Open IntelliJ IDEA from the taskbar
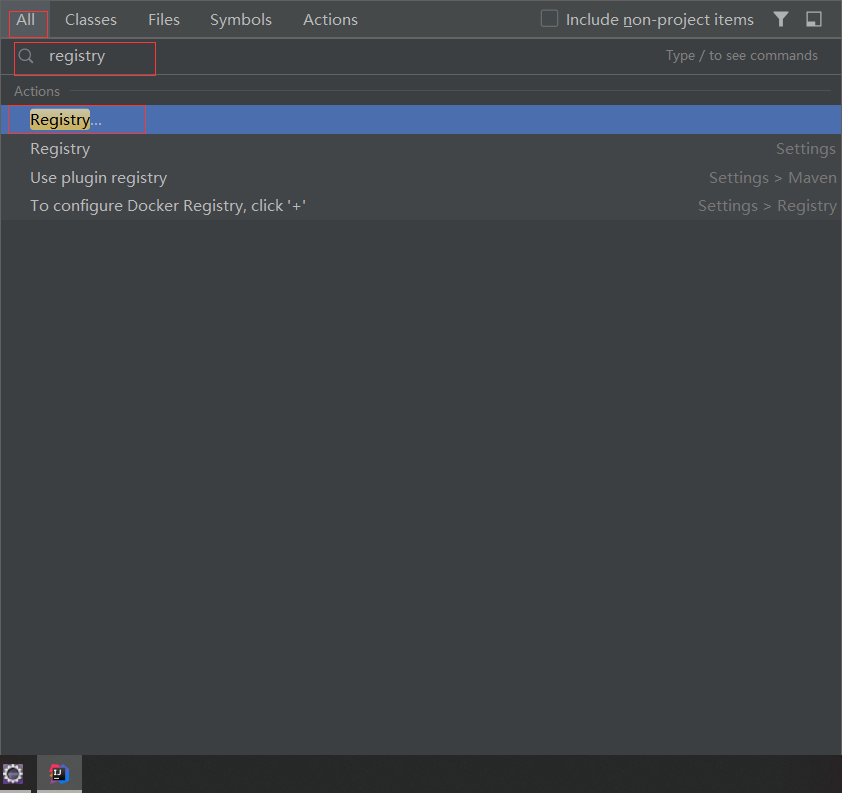 59,774
